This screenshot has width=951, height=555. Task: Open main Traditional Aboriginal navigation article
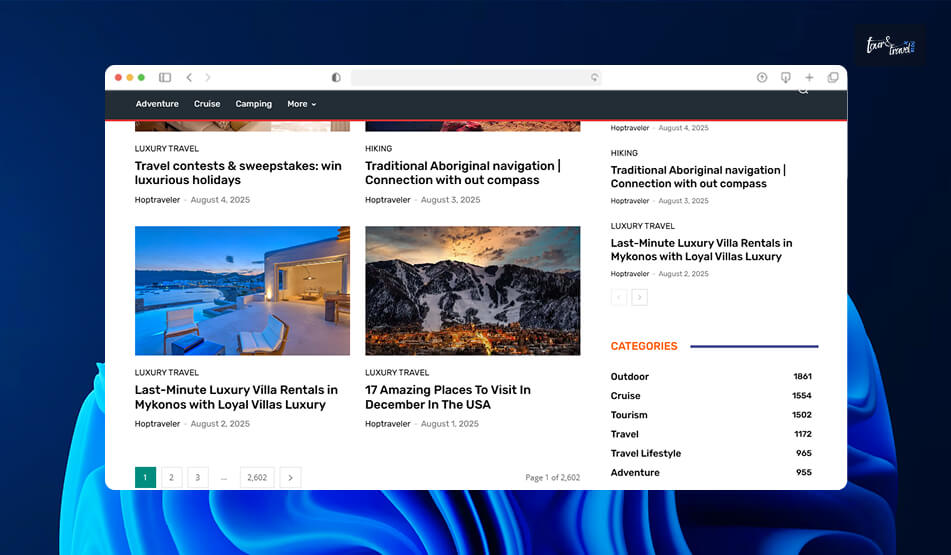[462, 173]
